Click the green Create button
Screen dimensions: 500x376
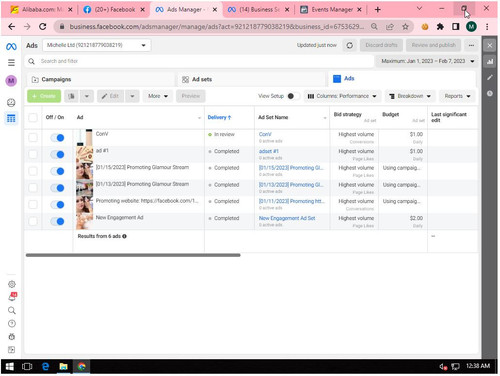point(44,96)
